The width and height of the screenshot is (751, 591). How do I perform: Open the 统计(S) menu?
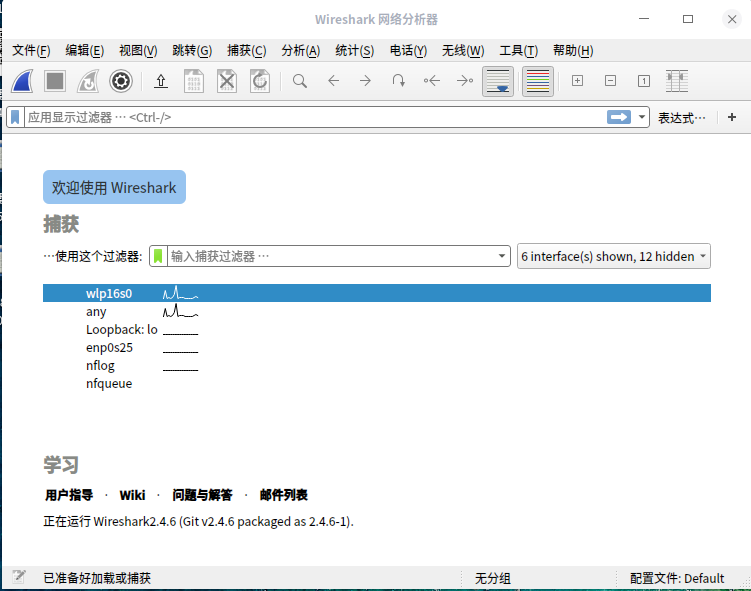(x=354, y=51)
